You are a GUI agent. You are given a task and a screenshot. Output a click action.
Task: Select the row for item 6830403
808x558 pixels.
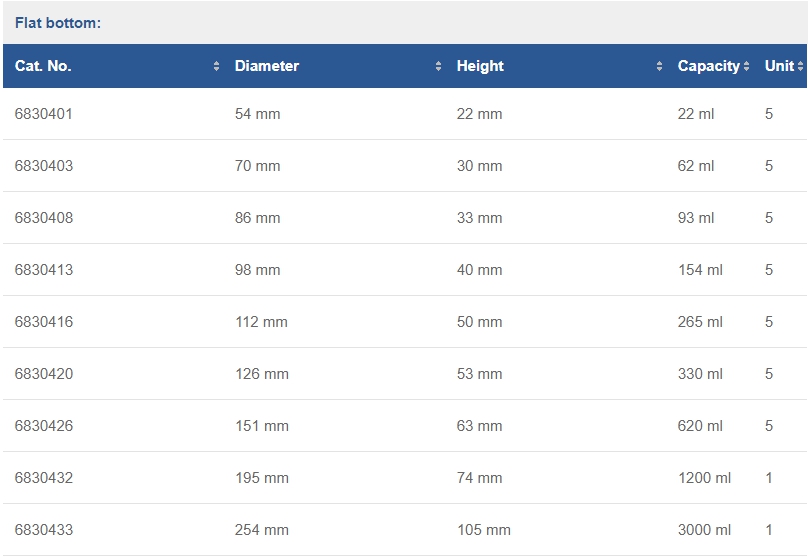click(405, 166)
